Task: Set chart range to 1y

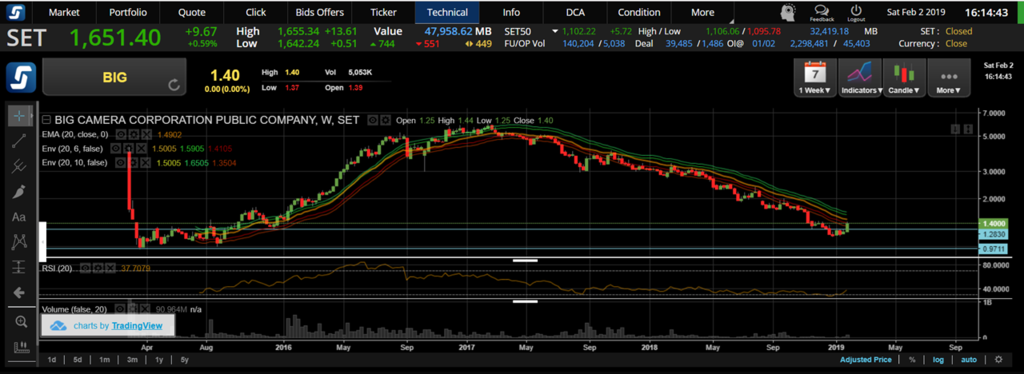Action: tap(159, 360)
